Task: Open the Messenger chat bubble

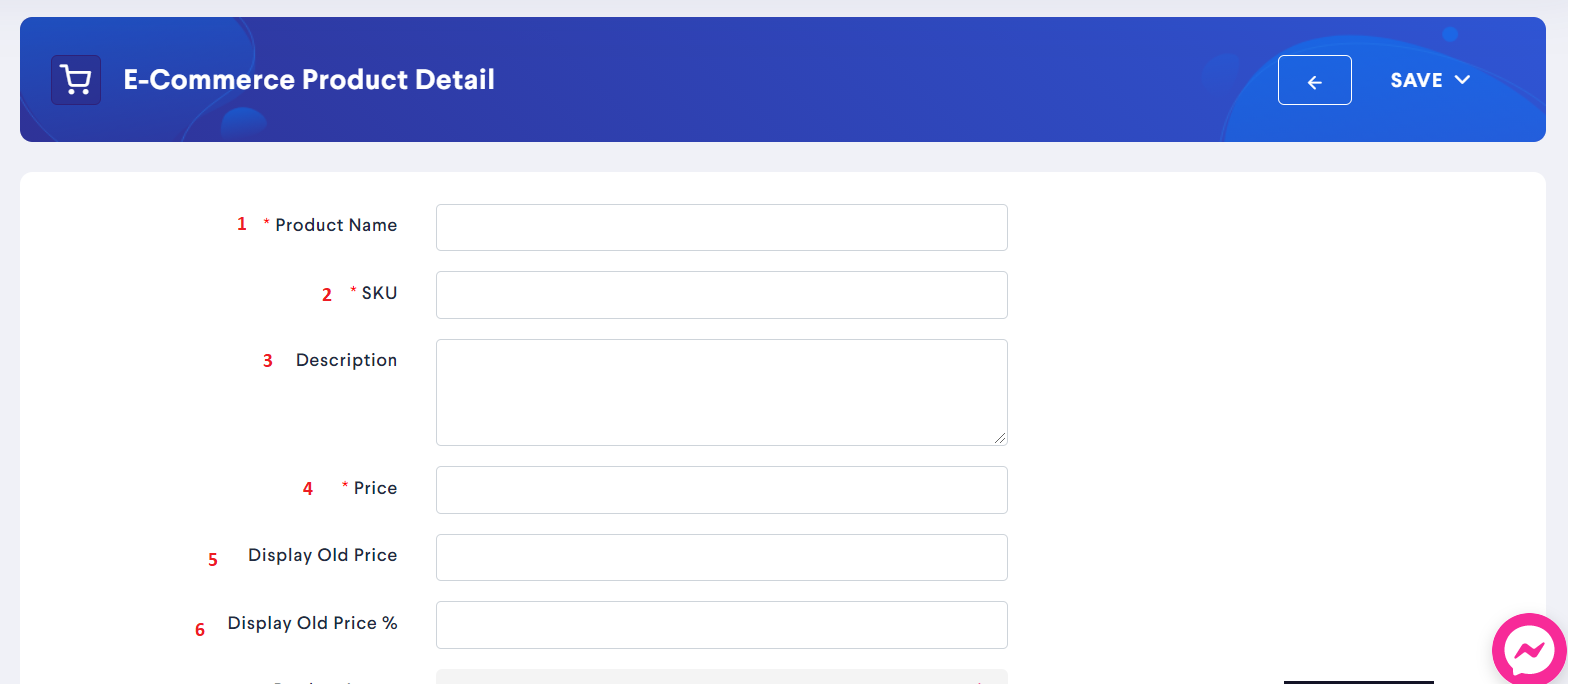Action: click(x=1529, y=650)
